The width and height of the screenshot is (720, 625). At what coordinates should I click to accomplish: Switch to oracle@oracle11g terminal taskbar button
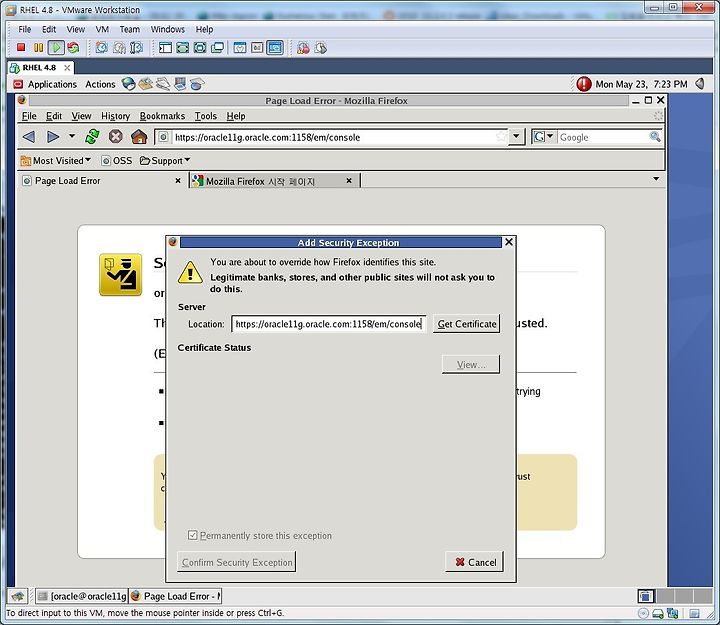(x=82, y=596)
